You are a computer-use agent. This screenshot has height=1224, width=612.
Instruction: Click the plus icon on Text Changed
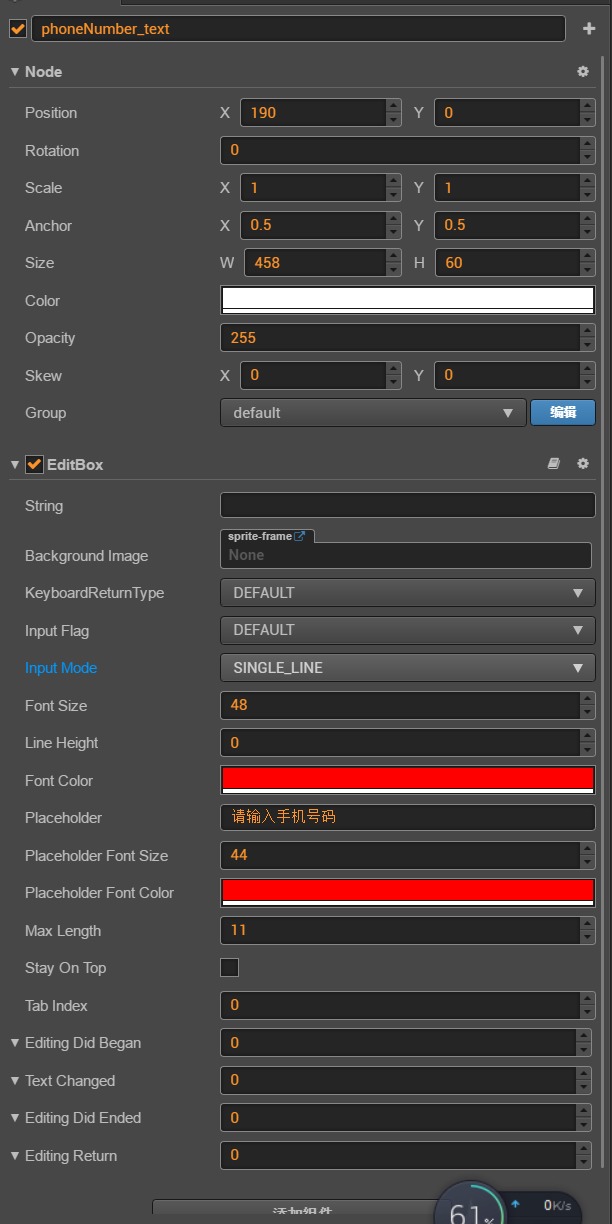585,1075
